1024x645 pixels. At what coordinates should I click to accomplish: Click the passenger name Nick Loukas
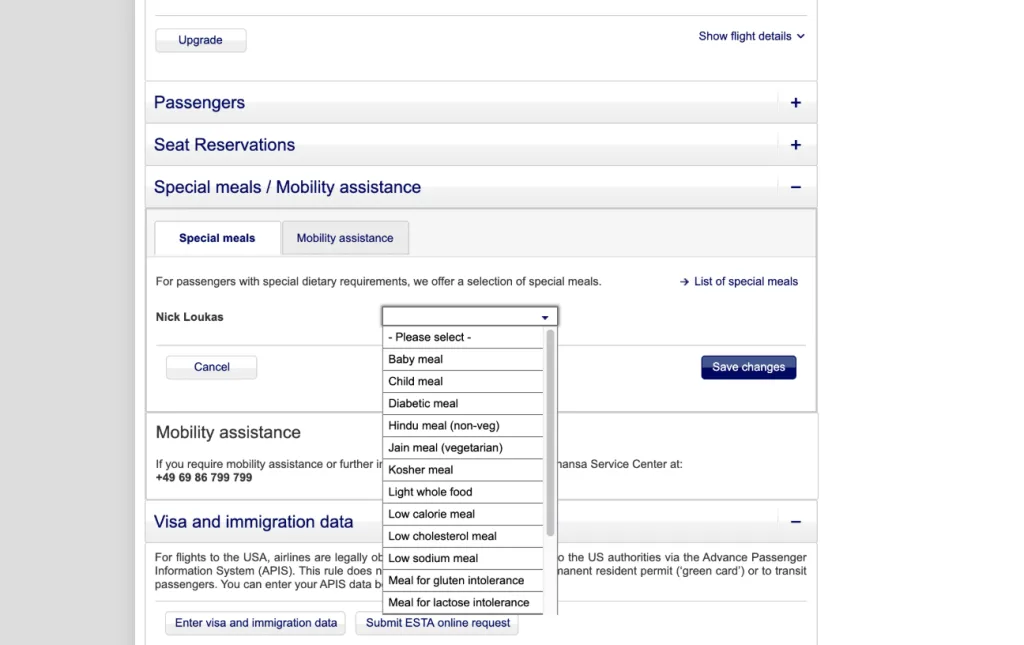pos(189,317)
